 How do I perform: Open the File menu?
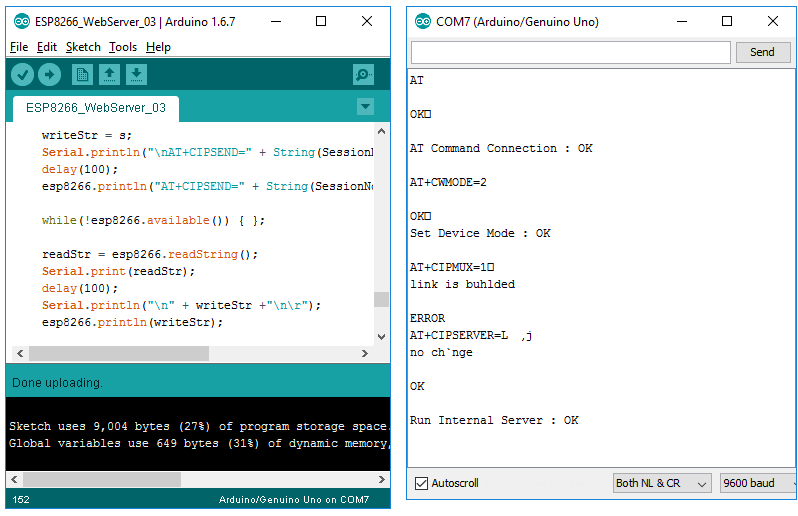click(x=19, y=47)
